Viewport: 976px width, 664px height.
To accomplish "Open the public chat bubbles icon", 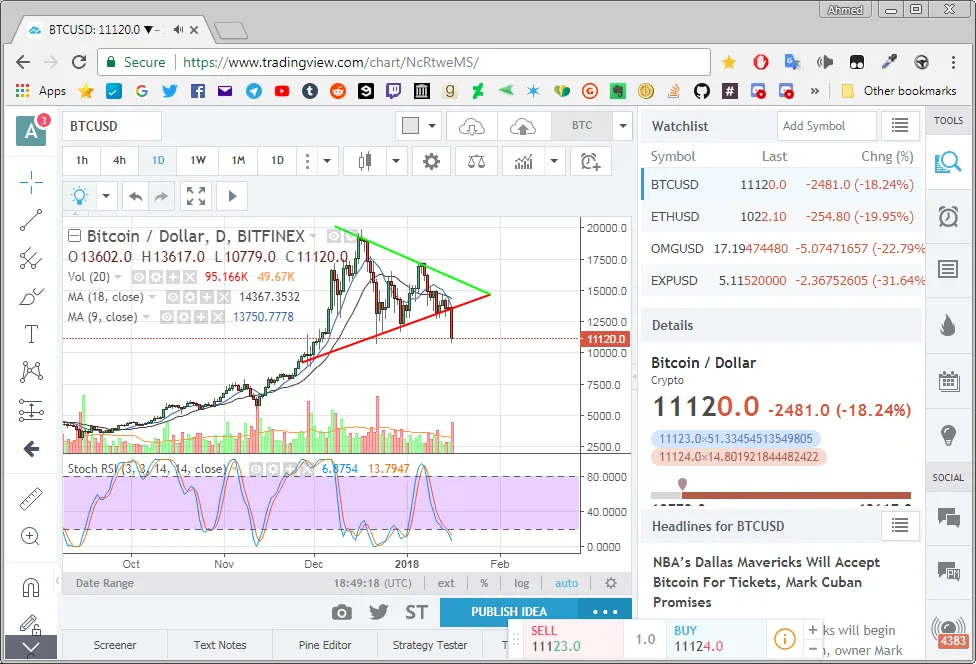I will click(949, 517).
